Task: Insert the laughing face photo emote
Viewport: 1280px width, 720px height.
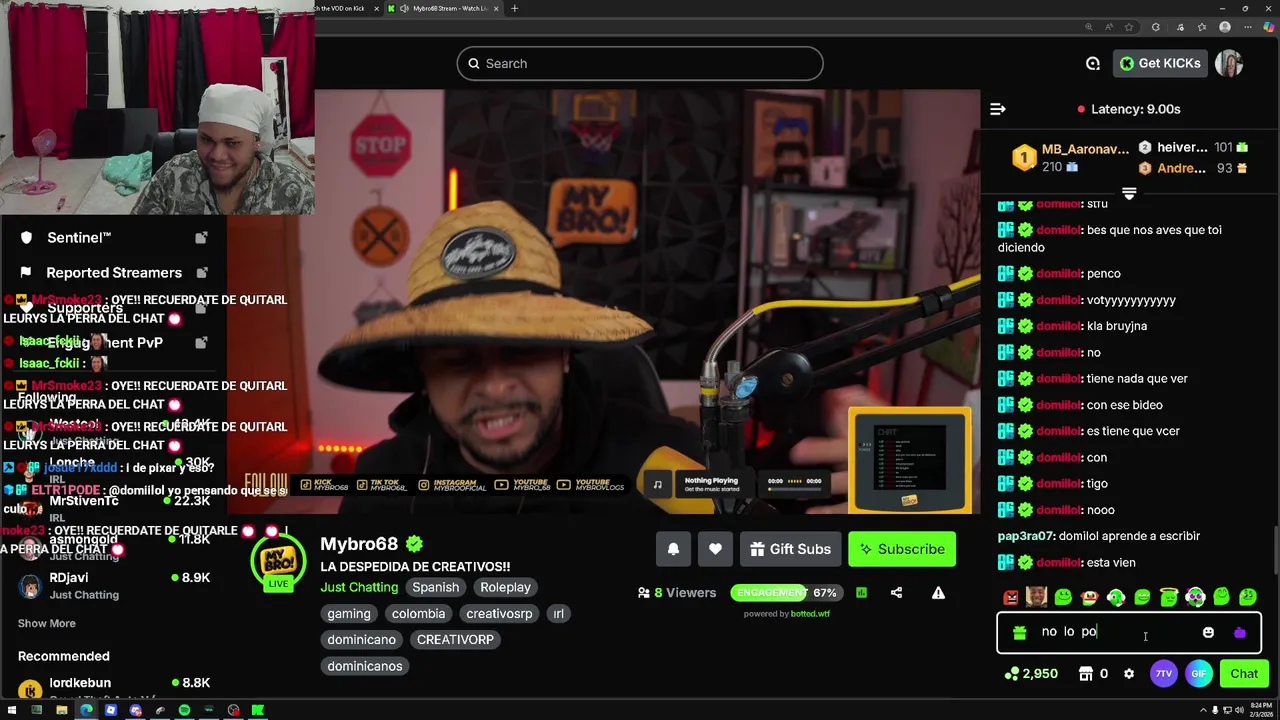Action: coord(1037,597)
